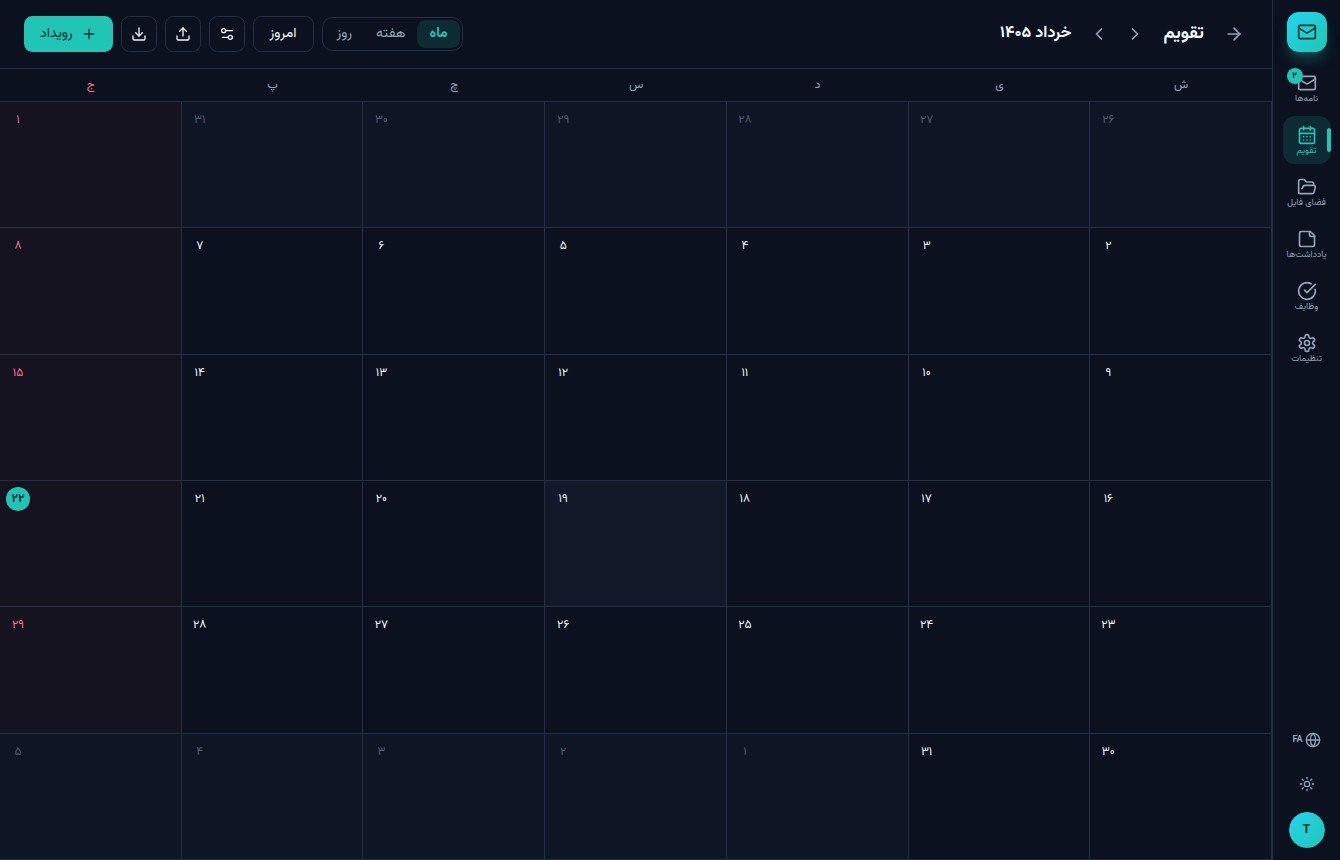Click the رویداد add event button
Viewport: 1340px width, 860px height.
[68, 34]
